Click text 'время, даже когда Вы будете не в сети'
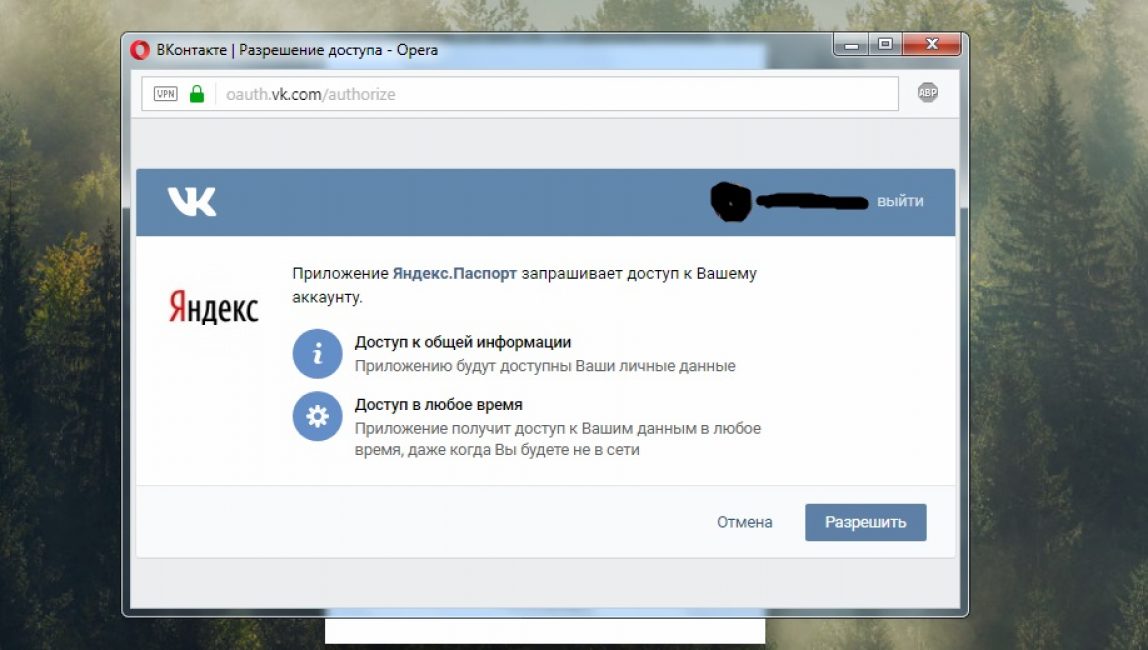 497,449
